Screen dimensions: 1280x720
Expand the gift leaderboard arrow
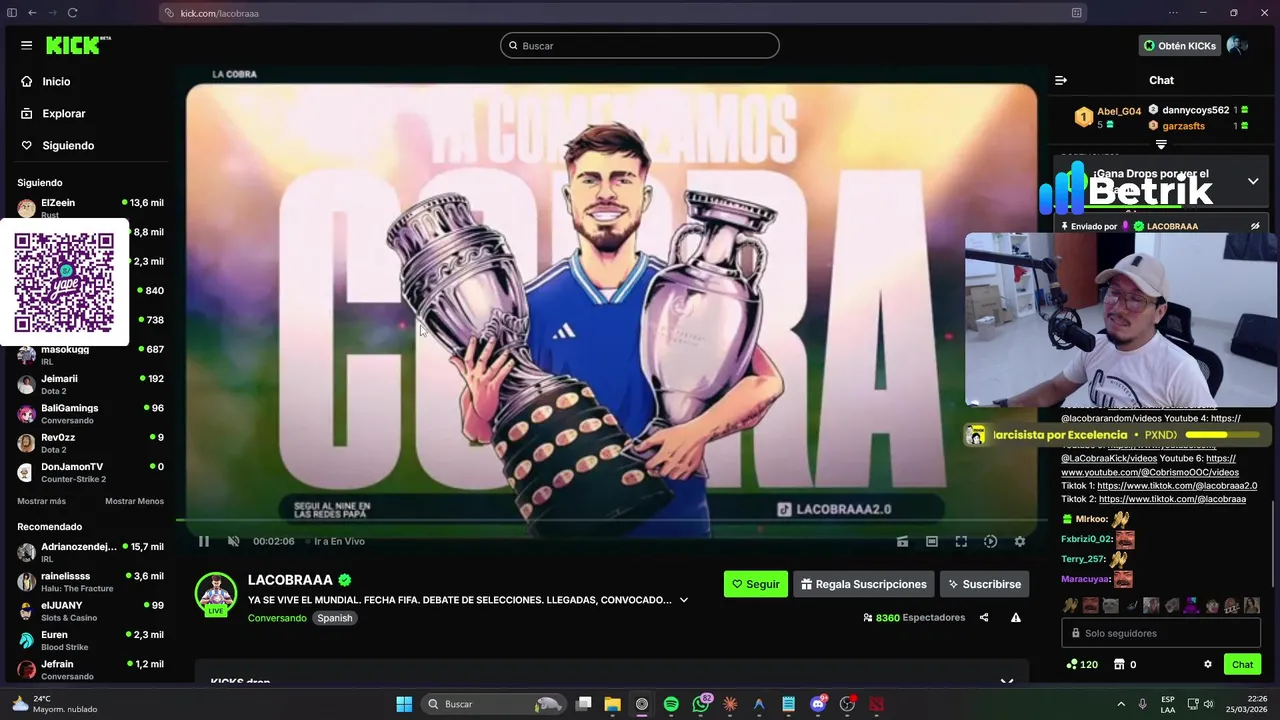(1161, 145)
